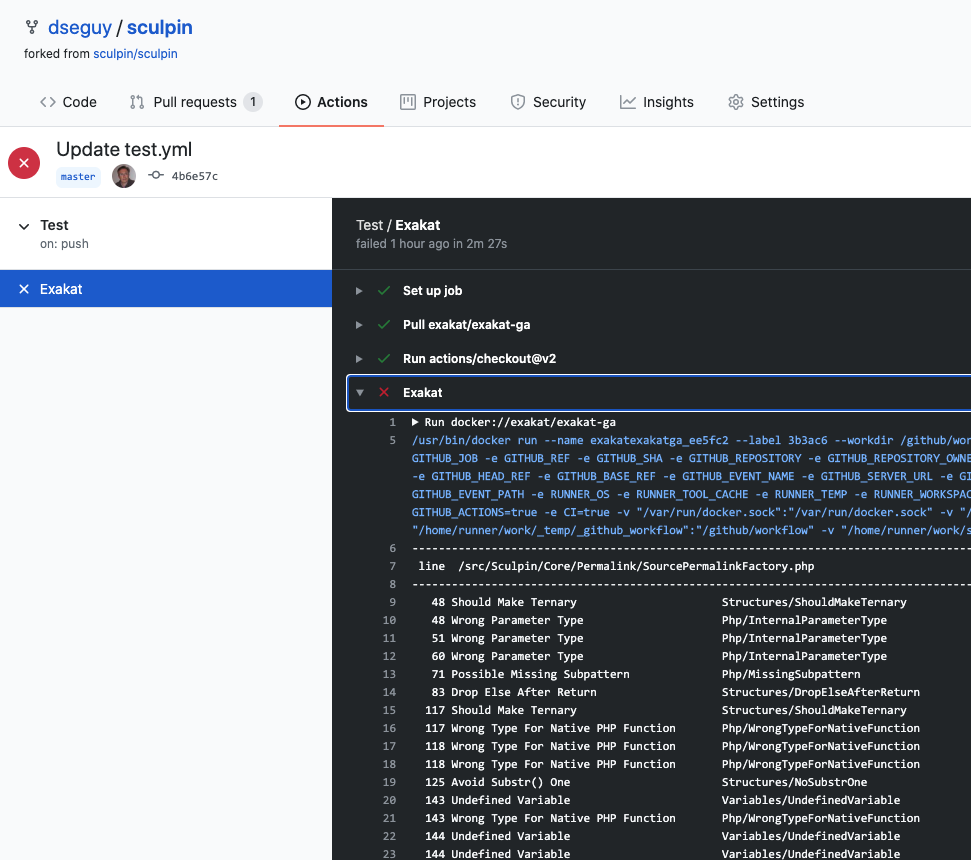This screenshot has height=860, width=971.
Task: Click the red X on Exakat step
Action: click(384, 393)
